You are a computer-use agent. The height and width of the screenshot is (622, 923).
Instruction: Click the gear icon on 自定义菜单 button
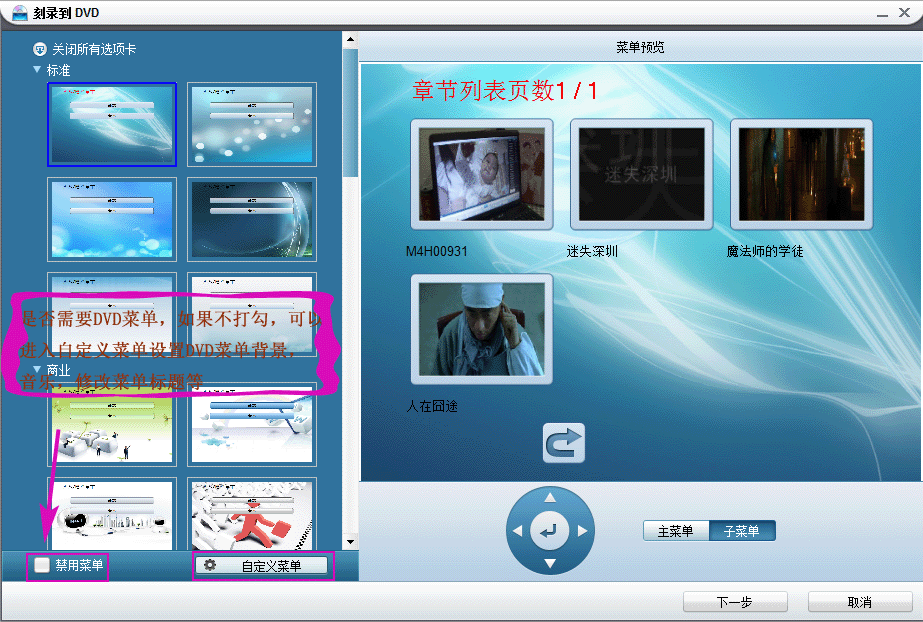click(210, 566)
